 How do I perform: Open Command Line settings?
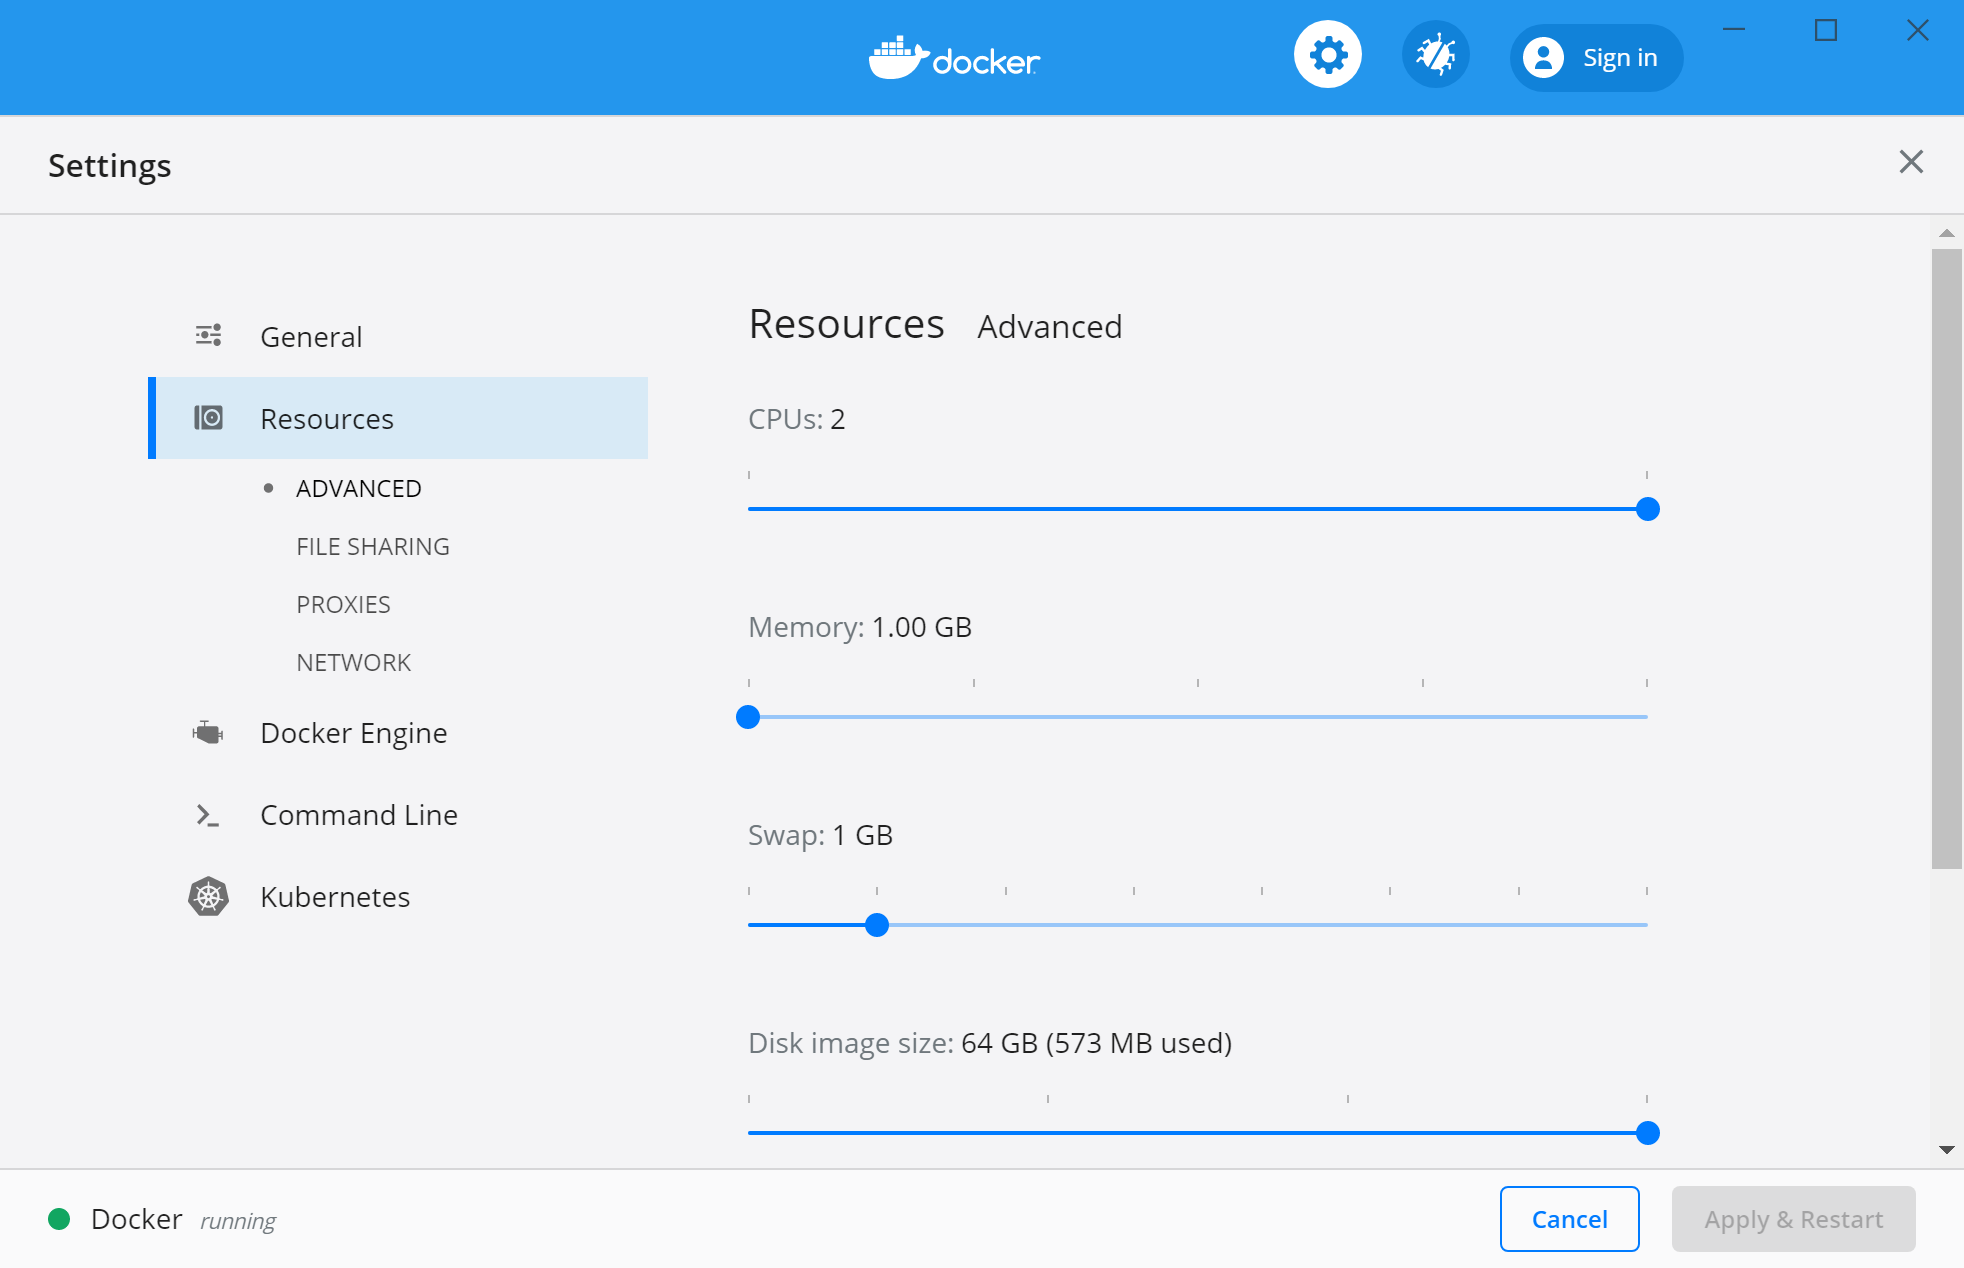pyautogui.click(x=398, y=815)
